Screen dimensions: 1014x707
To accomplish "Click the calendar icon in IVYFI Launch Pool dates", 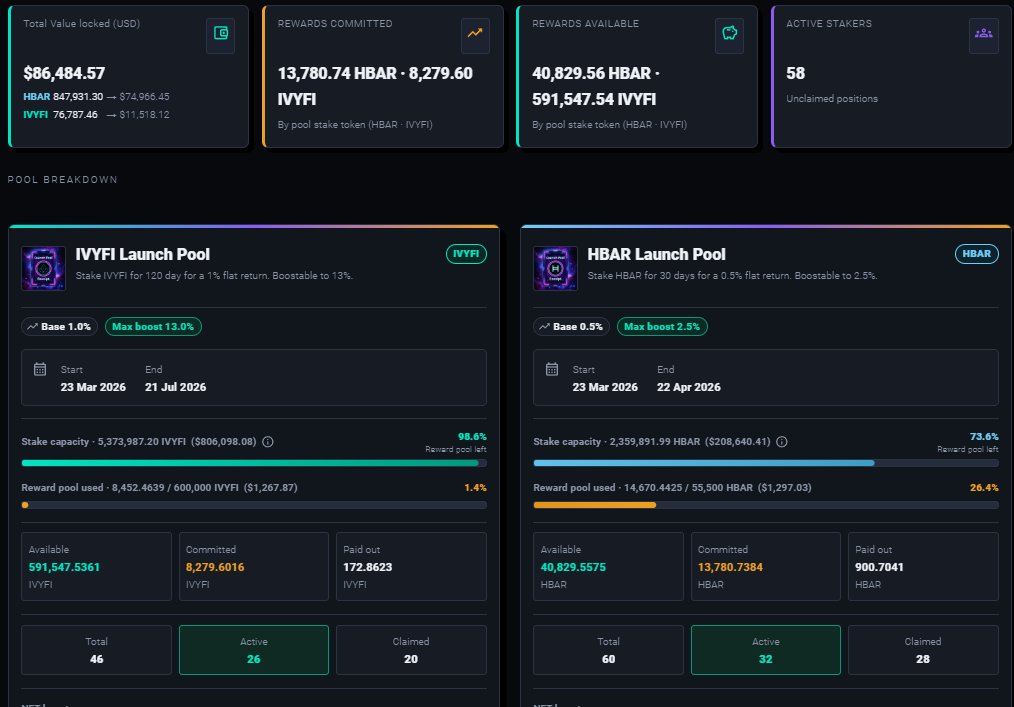I will pos(40,369).
